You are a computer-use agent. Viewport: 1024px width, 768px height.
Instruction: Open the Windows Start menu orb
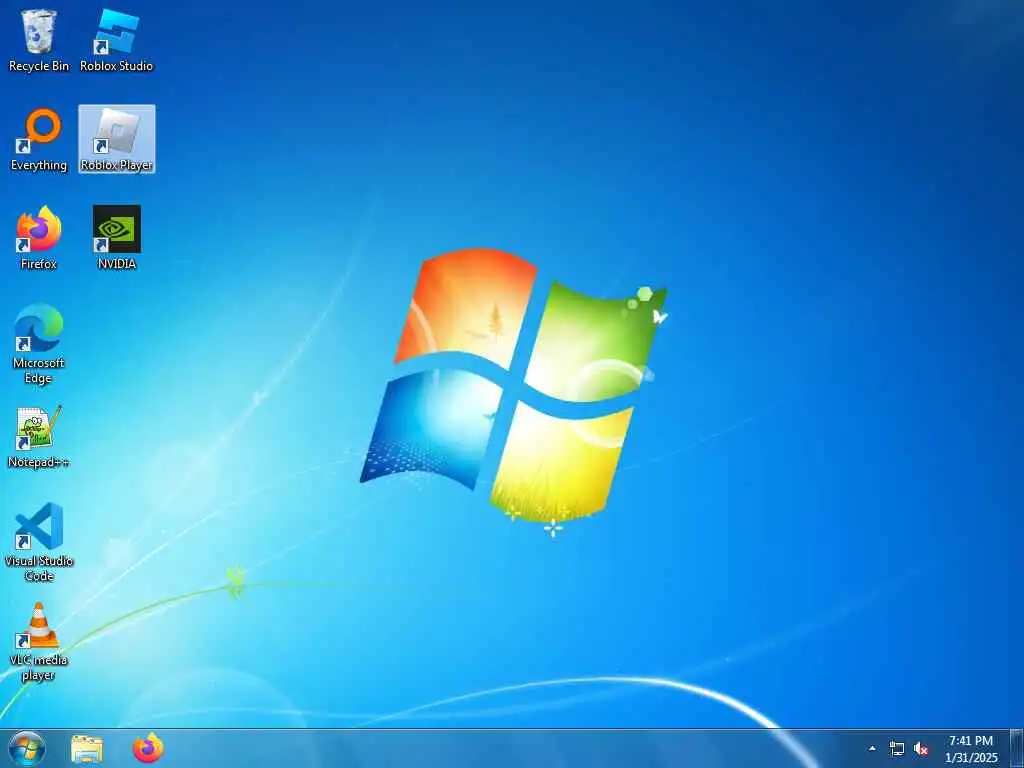click(27, 748)
